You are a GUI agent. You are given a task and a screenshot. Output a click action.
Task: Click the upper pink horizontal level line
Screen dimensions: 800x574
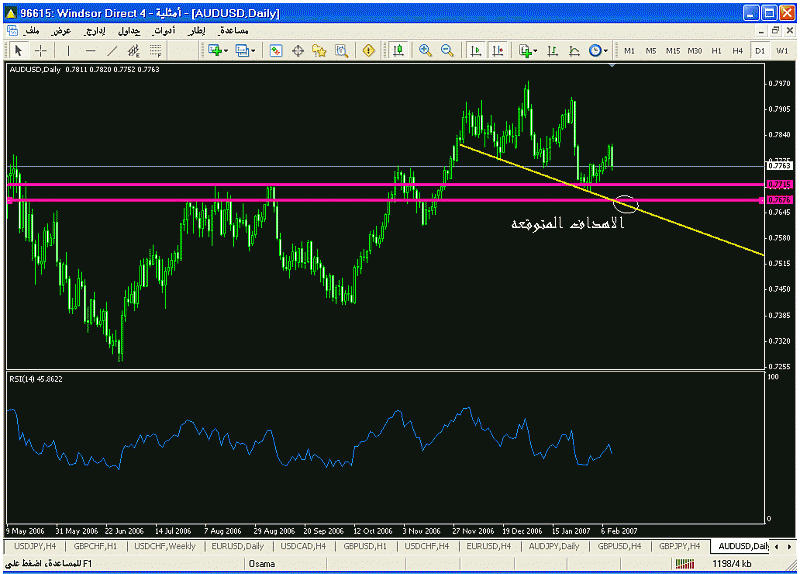point(300,184)
